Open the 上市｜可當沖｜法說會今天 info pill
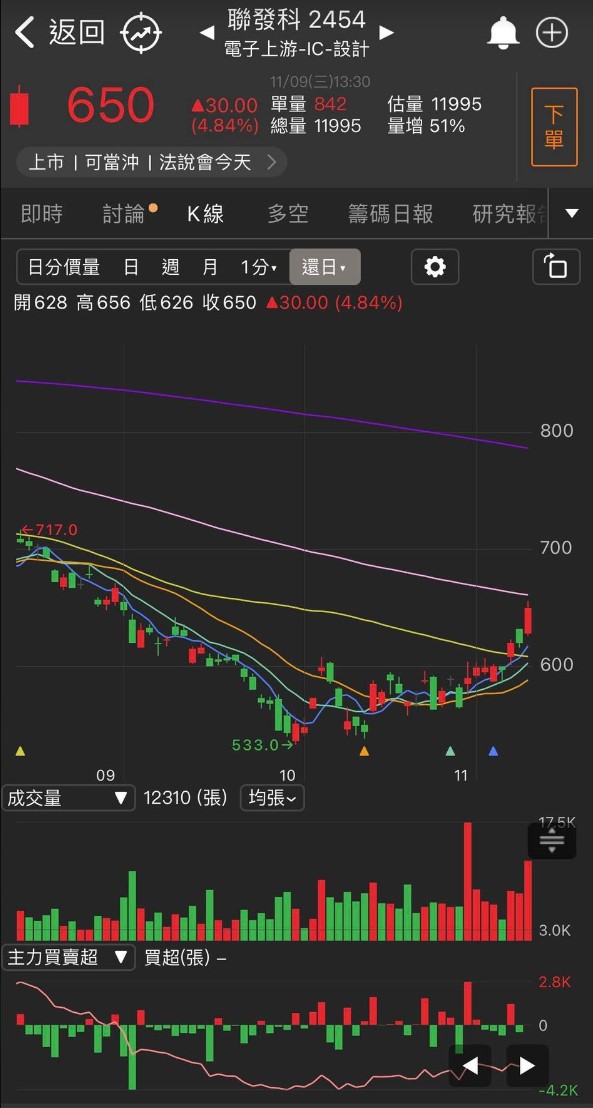Image resolution: width=593 pixels, height=1108 pixels. click(x=151, y=163)
